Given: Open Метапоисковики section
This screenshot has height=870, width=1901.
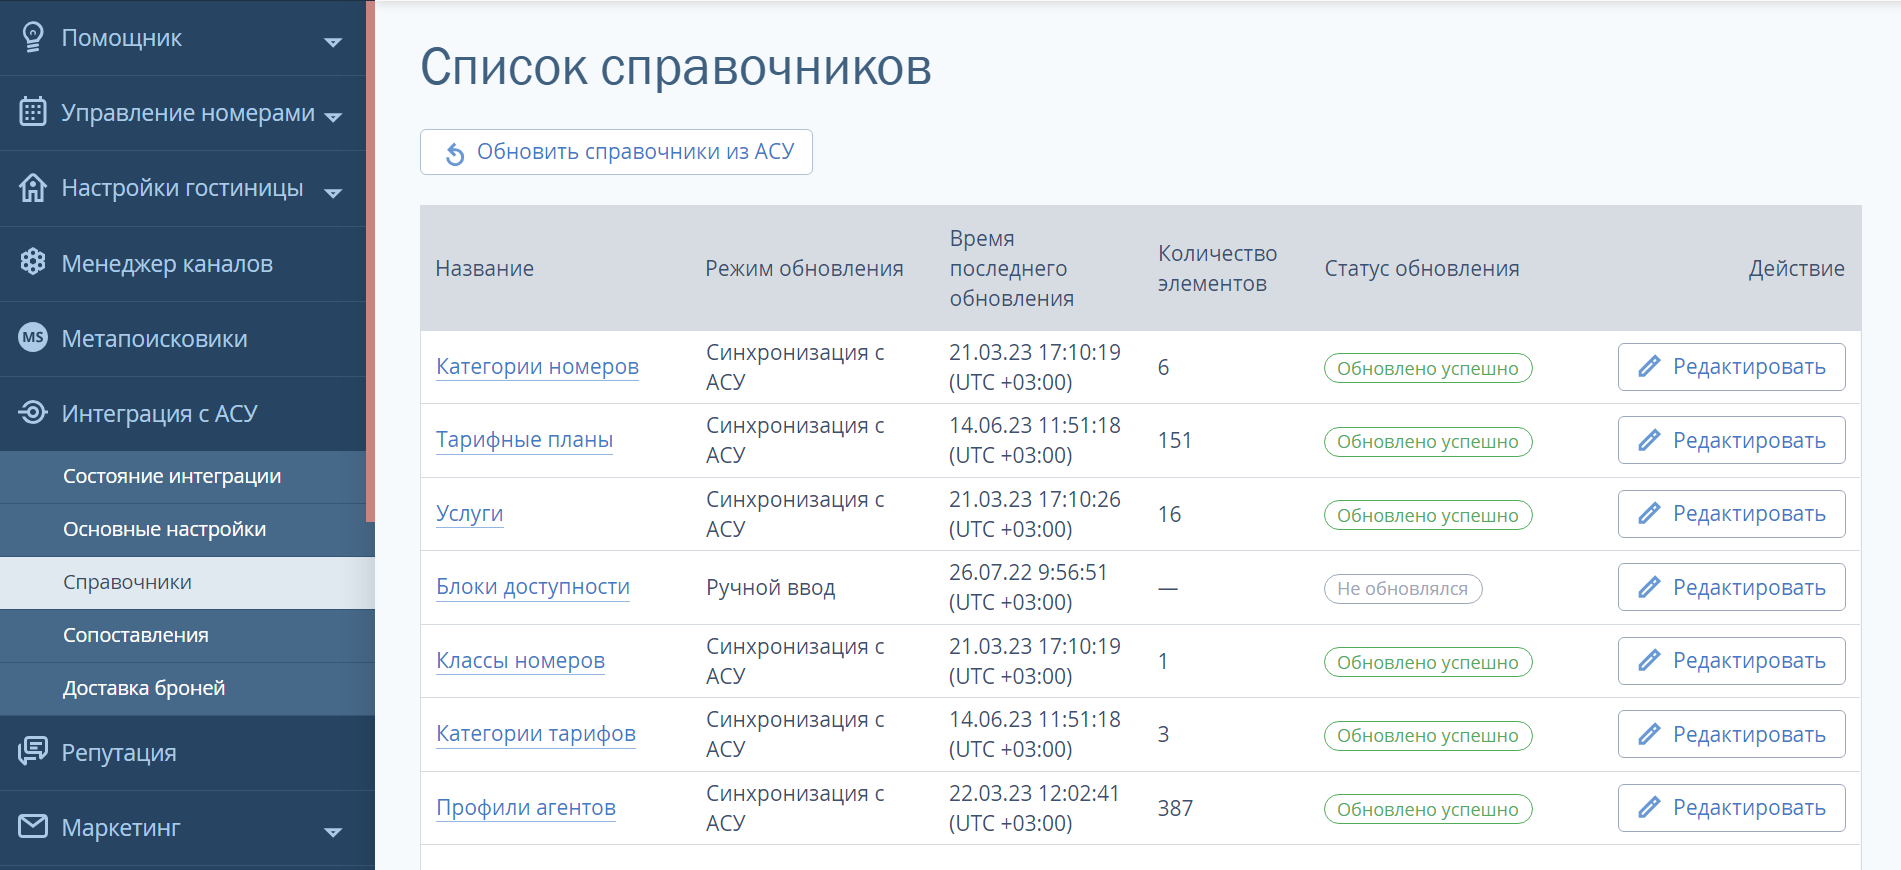Looking at the screenshot, I should [183, 339].
